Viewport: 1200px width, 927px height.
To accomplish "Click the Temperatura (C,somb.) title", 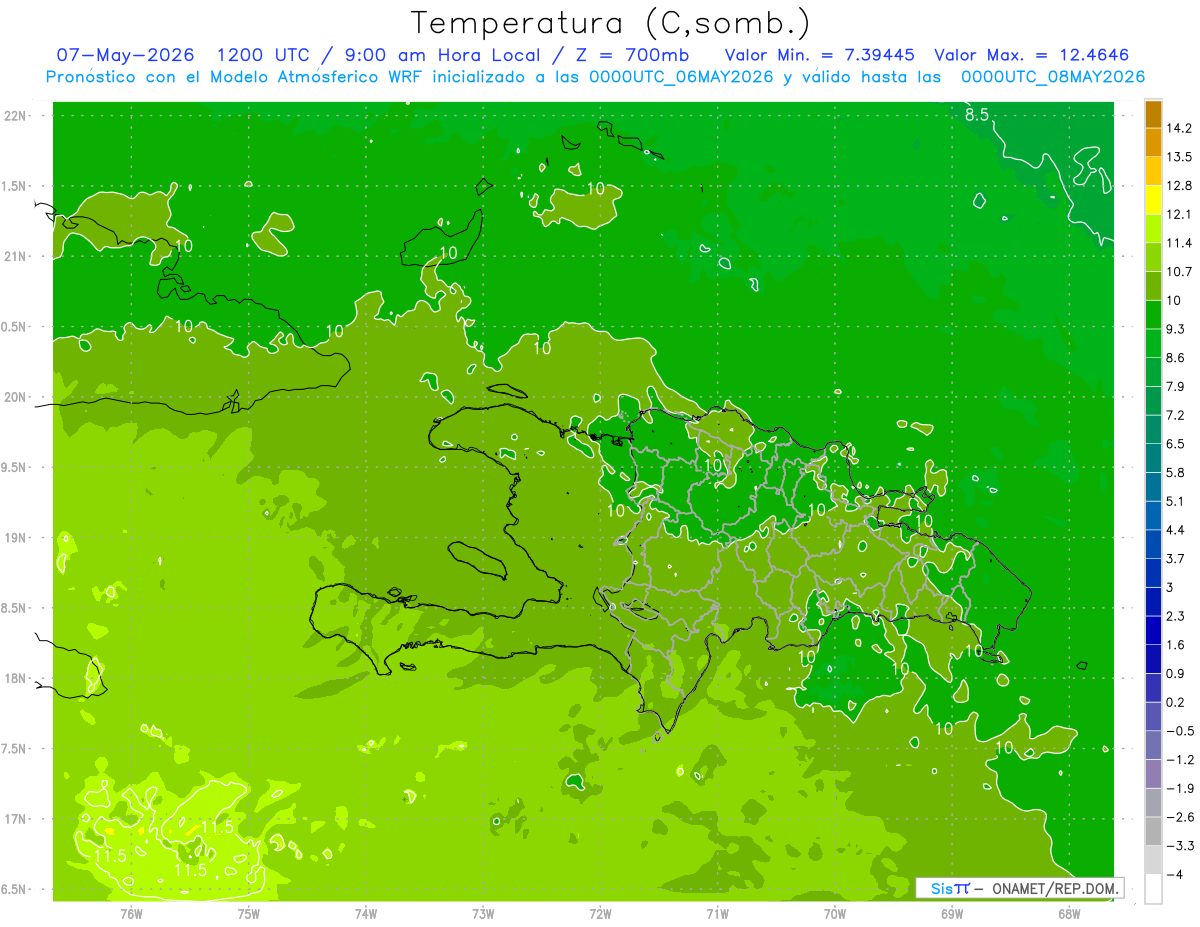I will (x=611, y=22).
